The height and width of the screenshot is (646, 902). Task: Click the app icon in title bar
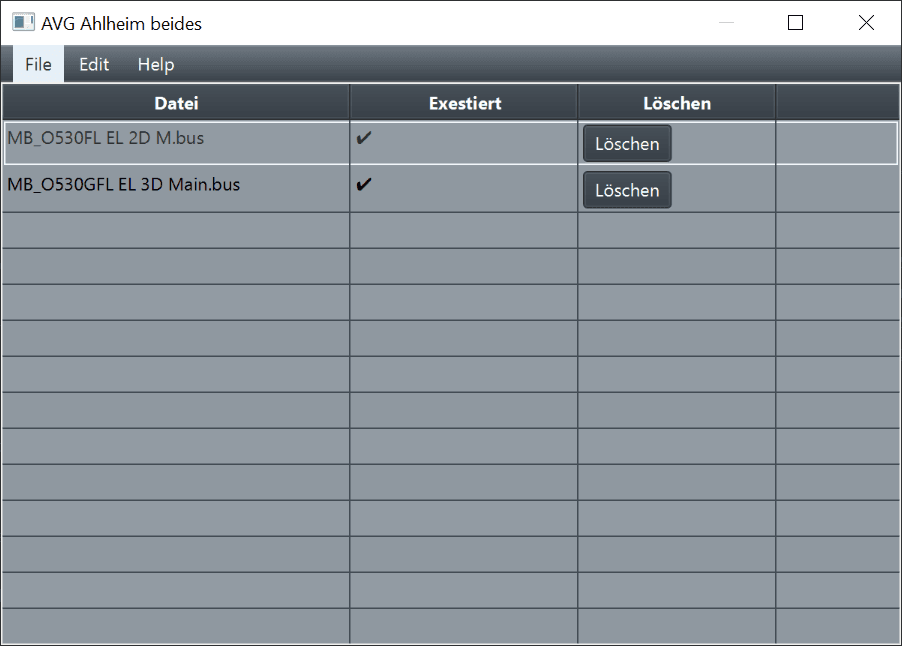click(23, 22)
